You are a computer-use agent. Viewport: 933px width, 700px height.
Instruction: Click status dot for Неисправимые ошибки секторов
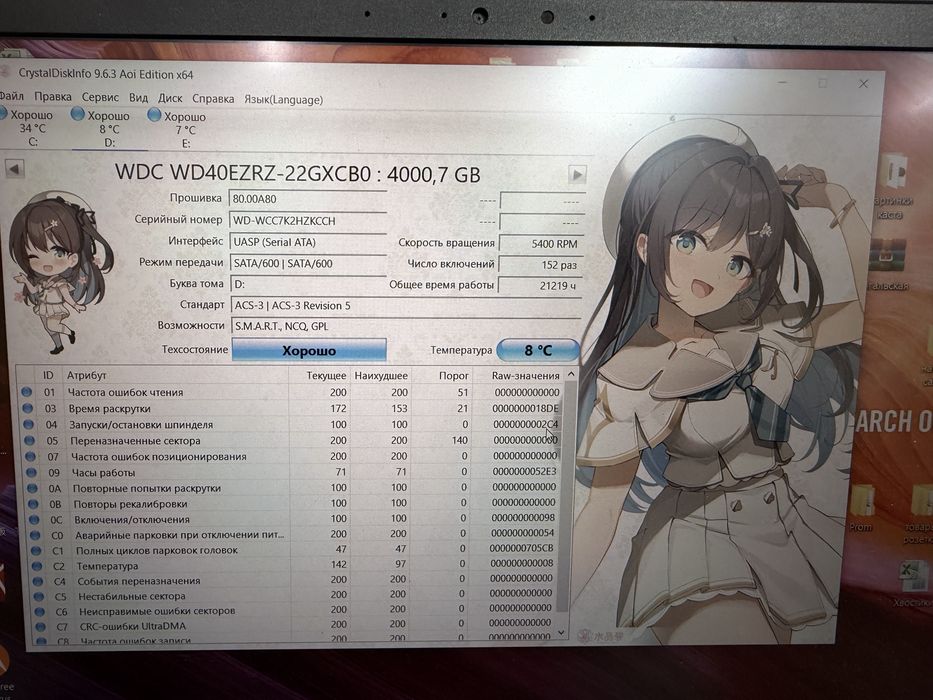[x=40, y=611]
